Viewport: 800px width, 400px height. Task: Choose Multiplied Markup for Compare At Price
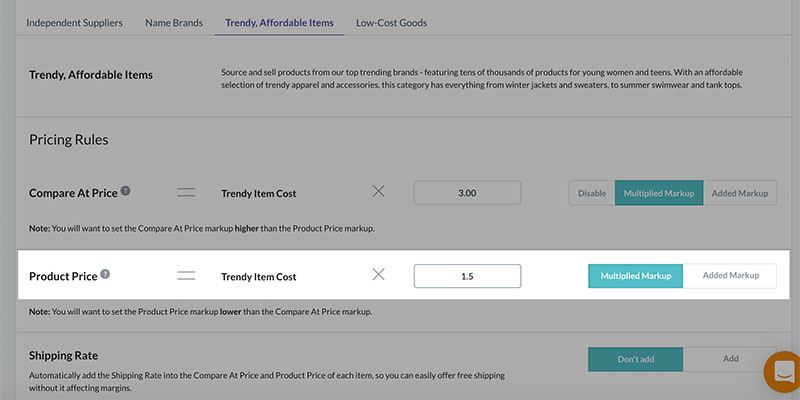click(659, 193)
